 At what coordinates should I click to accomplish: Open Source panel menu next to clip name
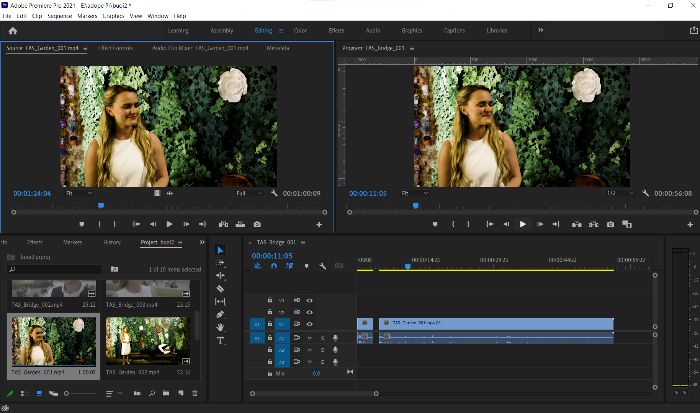pyautogui.click(x=85, y=48)
